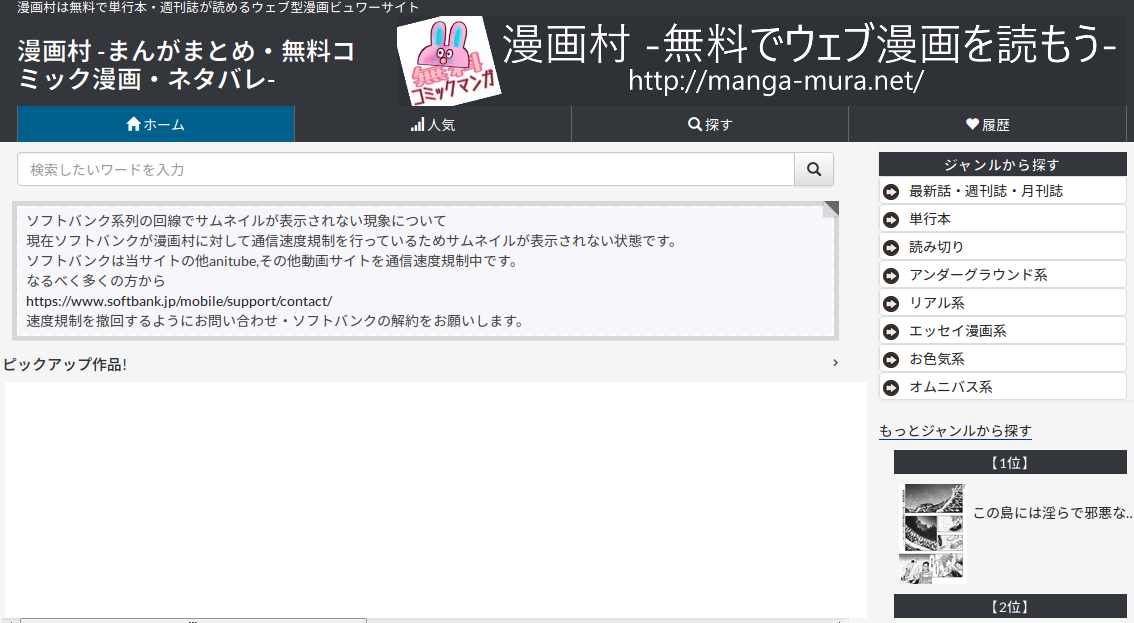Click the folded corner of notice box

pyautogui.click(x=831, y=209)
